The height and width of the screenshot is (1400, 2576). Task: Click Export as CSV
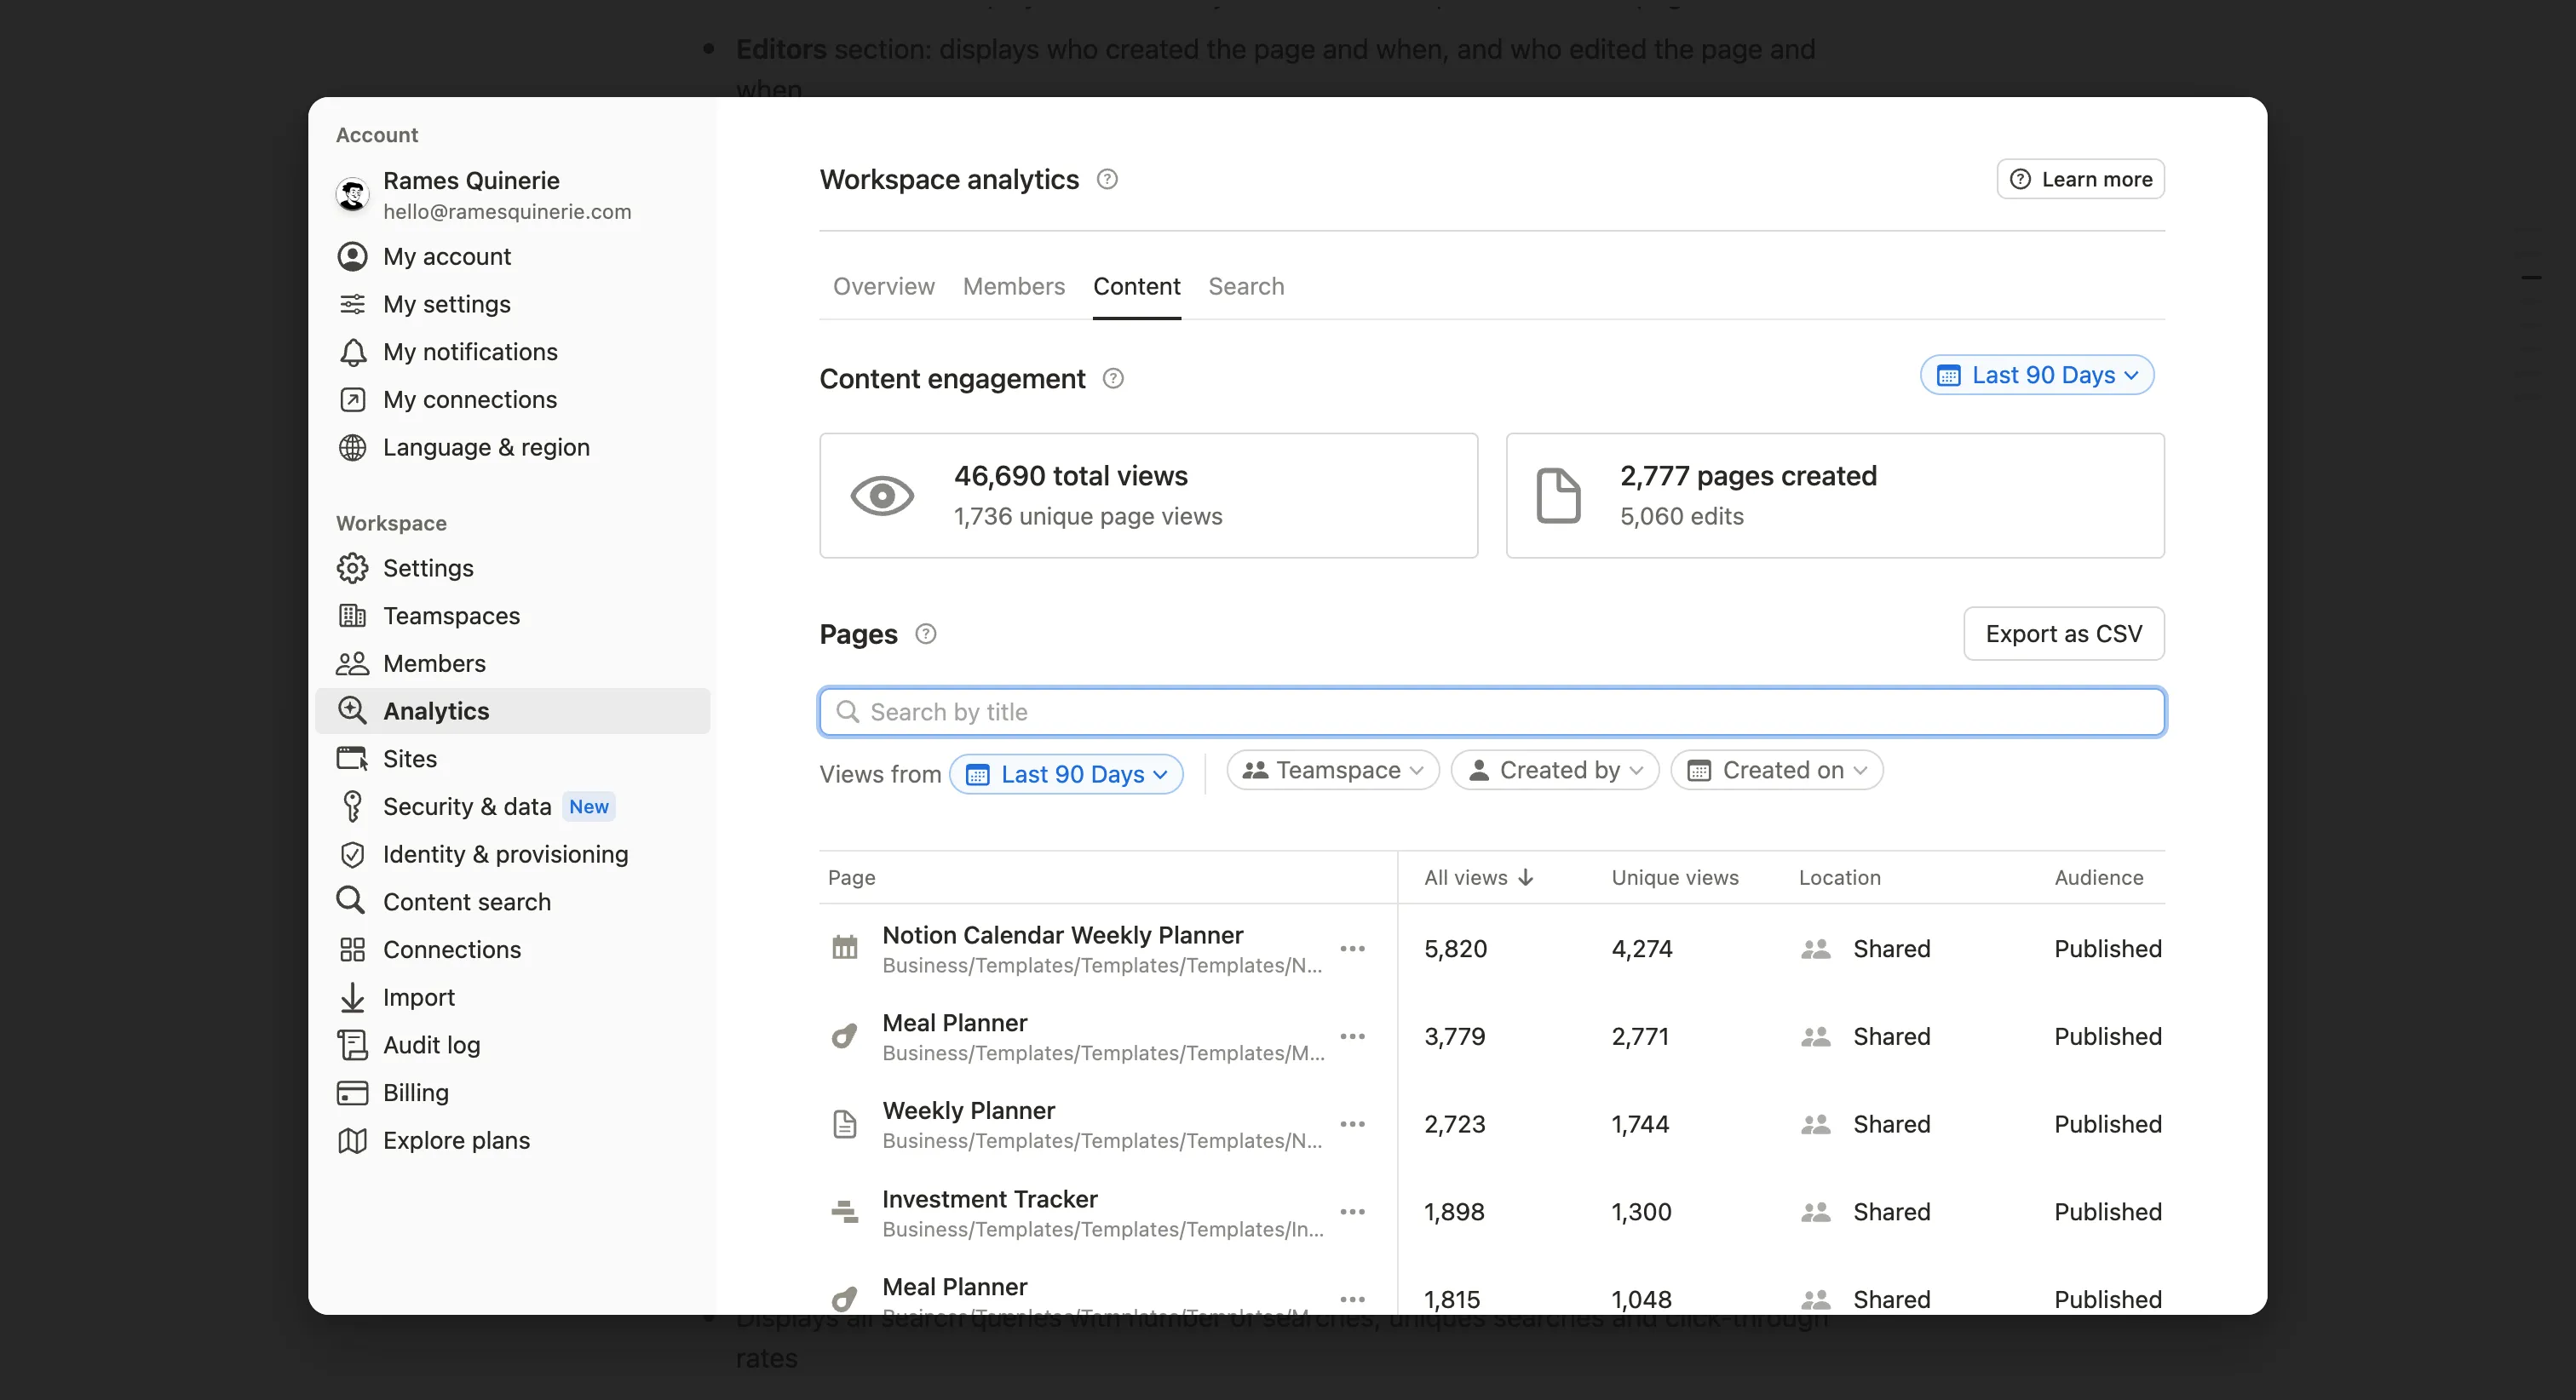click(x=2064, y=634)
